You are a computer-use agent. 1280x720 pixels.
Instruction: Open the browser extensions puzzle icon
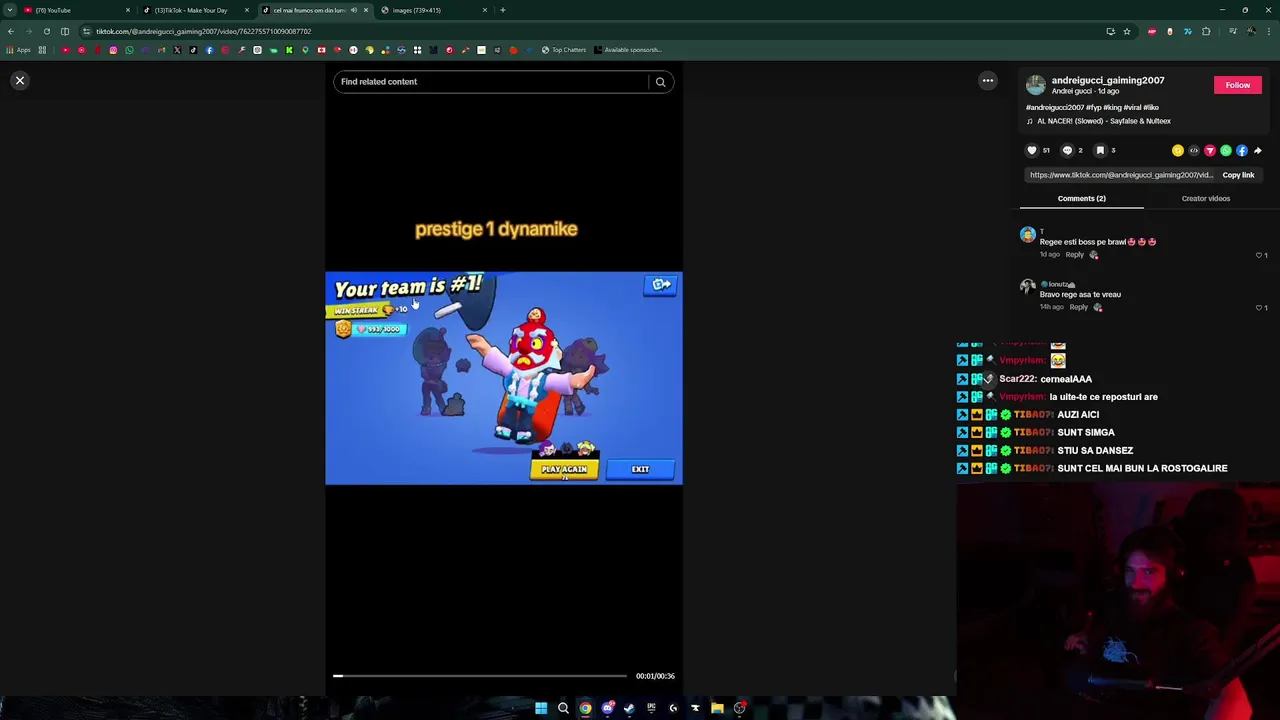point(1206,31)
